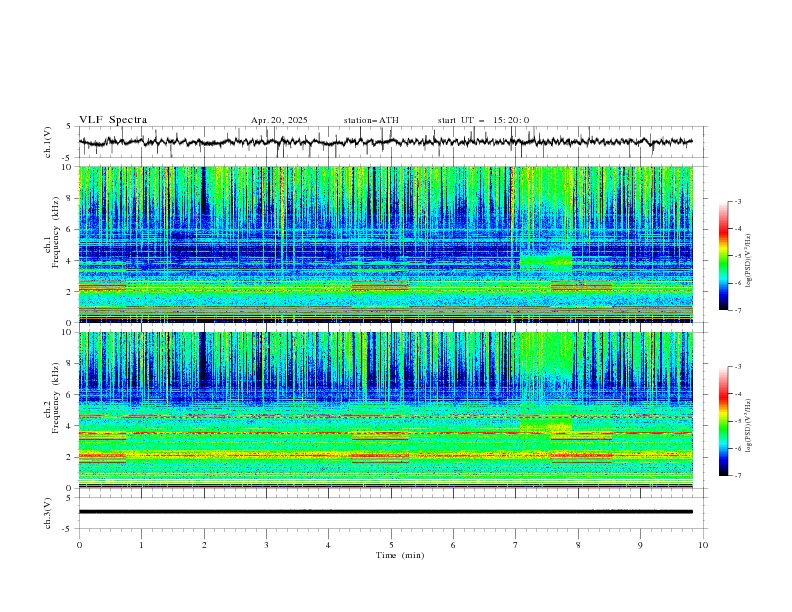This screenshot has height=612, width=792.
Task: Click the time axis tick label "6"
Action: [x=453, y=545]
